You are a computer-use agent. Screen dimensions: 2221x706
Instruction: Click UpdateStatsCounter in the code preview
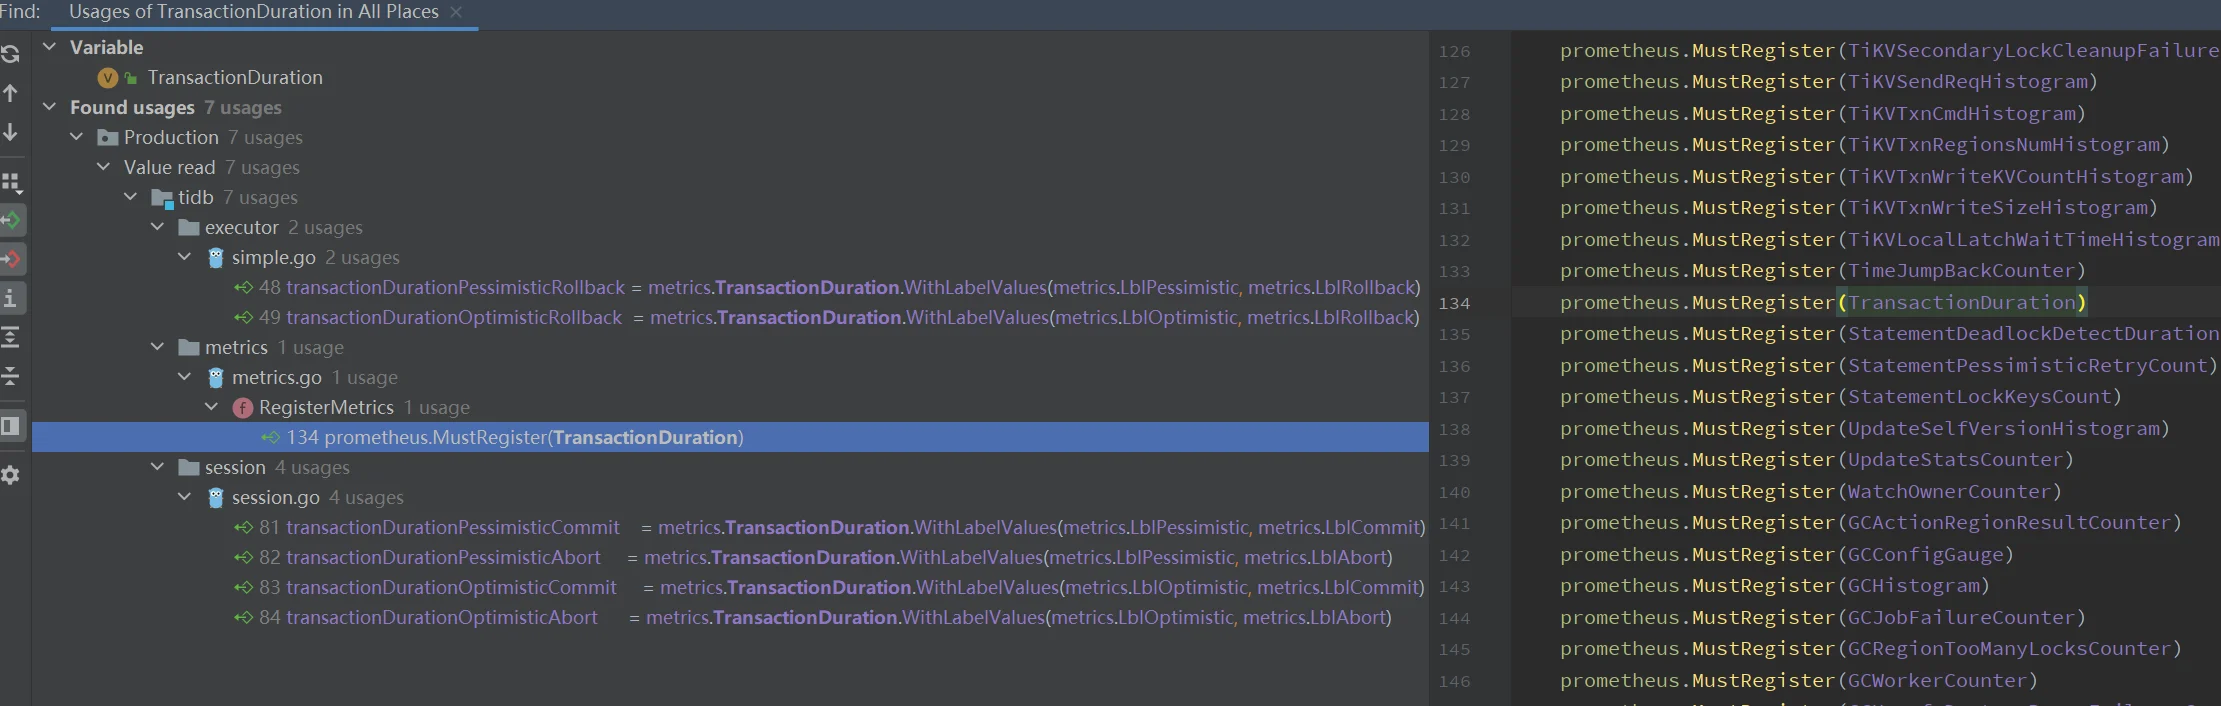click(1956, 459)
